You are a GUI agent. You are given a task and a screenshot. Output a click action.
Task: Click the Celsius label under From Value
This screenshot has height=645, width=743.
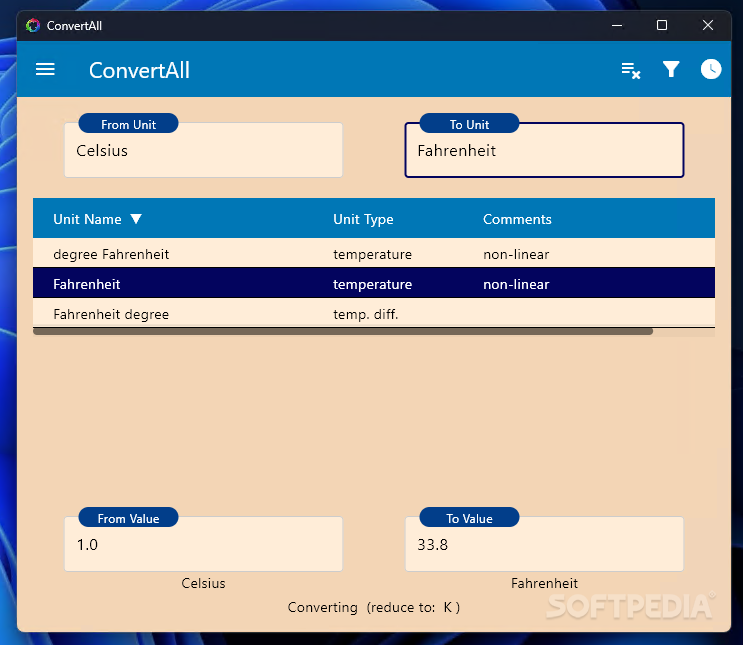pos(203,583)
